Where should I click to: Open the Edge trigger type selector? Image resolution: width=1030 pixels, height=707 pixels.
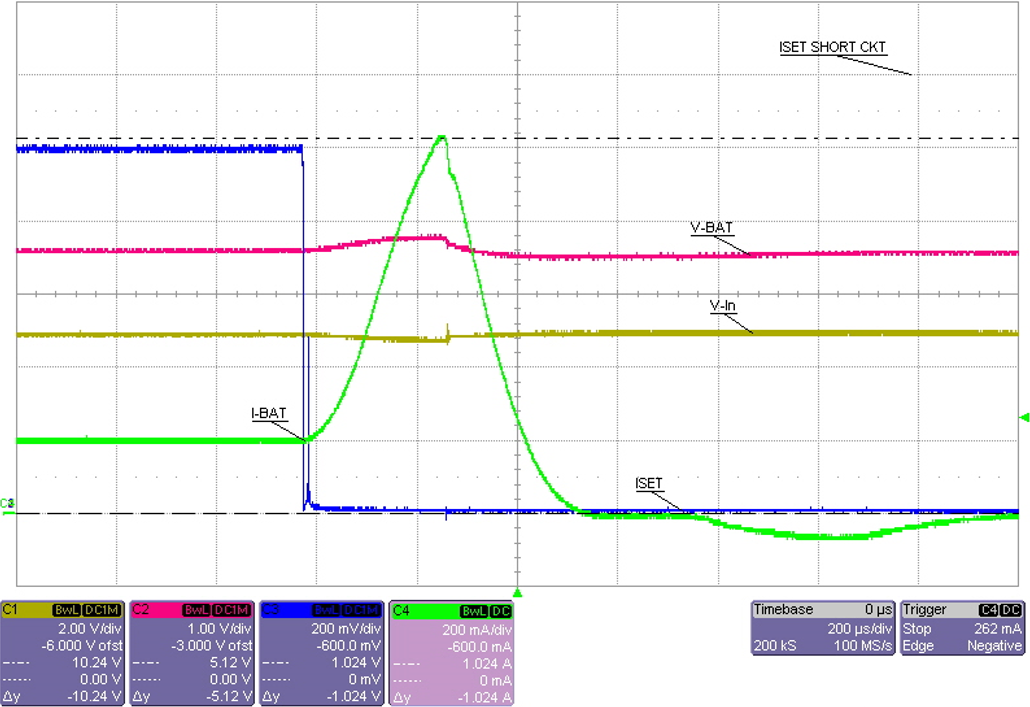[917, 646]
